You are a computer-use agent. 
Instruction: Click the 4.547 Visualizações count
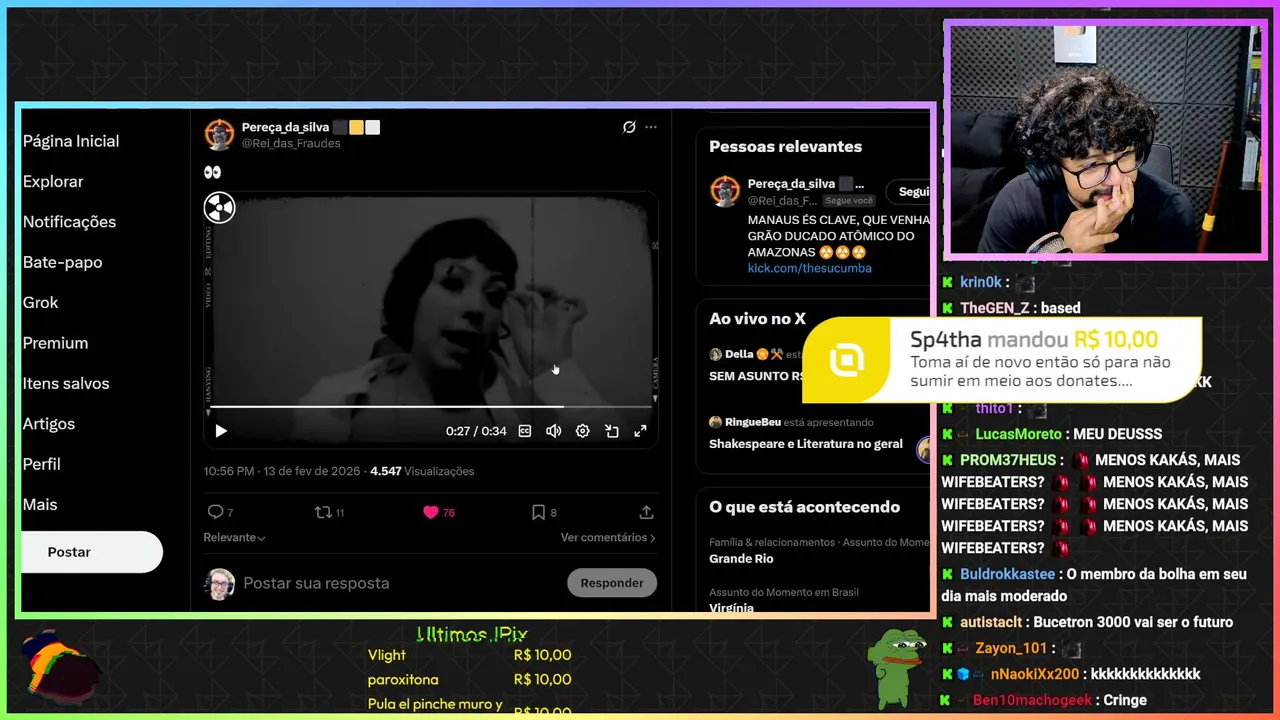tap(422, 471)
